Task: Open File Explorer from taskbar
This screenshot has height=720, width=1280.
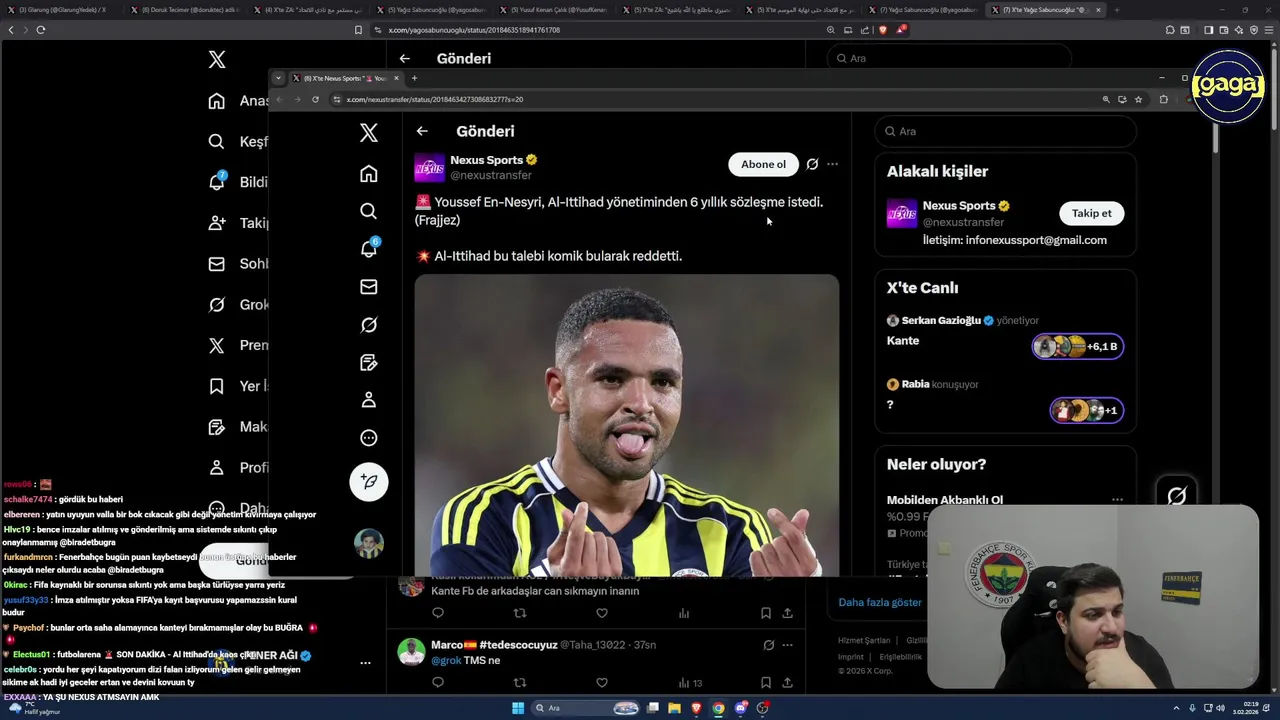Action: 675,708
